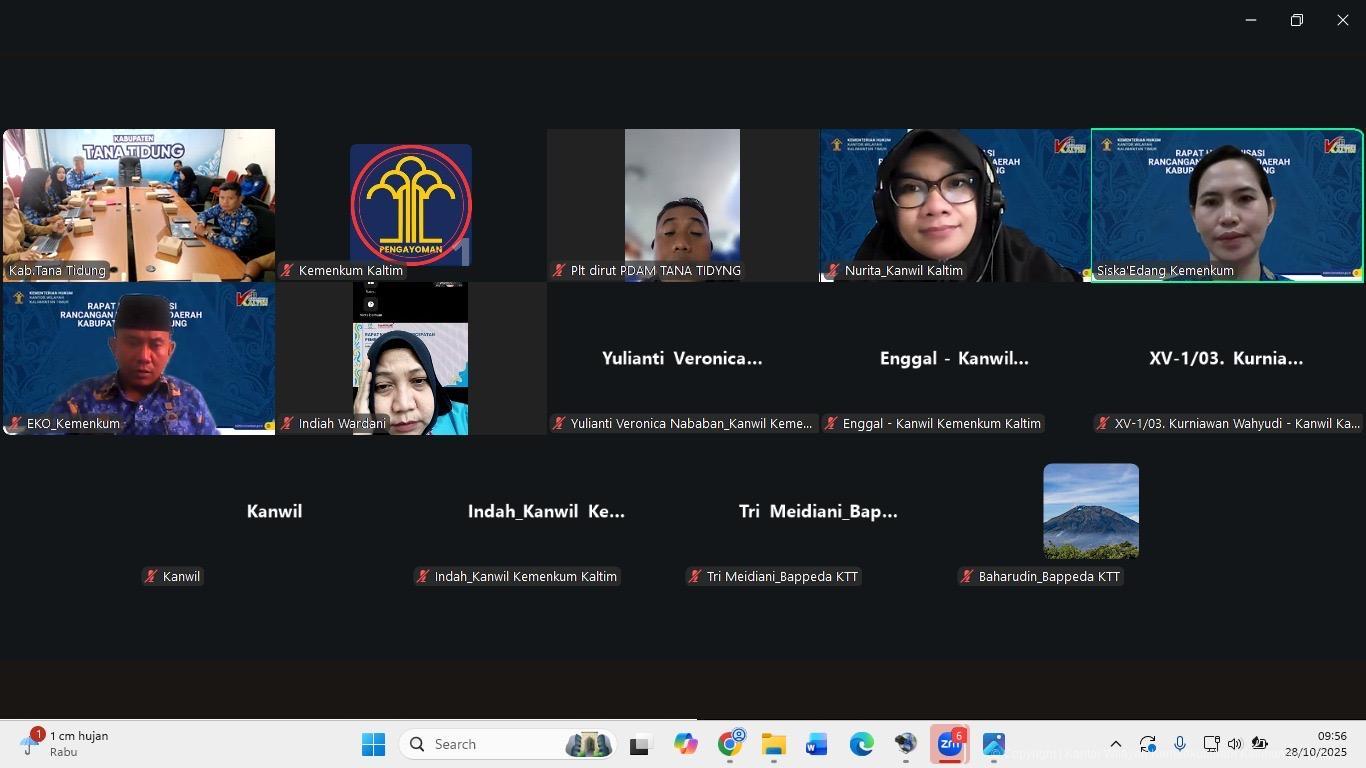Open the weather widget showing 1 cm hujan
The width and height of the screenshot is (1366, 768).
[65, 744]
